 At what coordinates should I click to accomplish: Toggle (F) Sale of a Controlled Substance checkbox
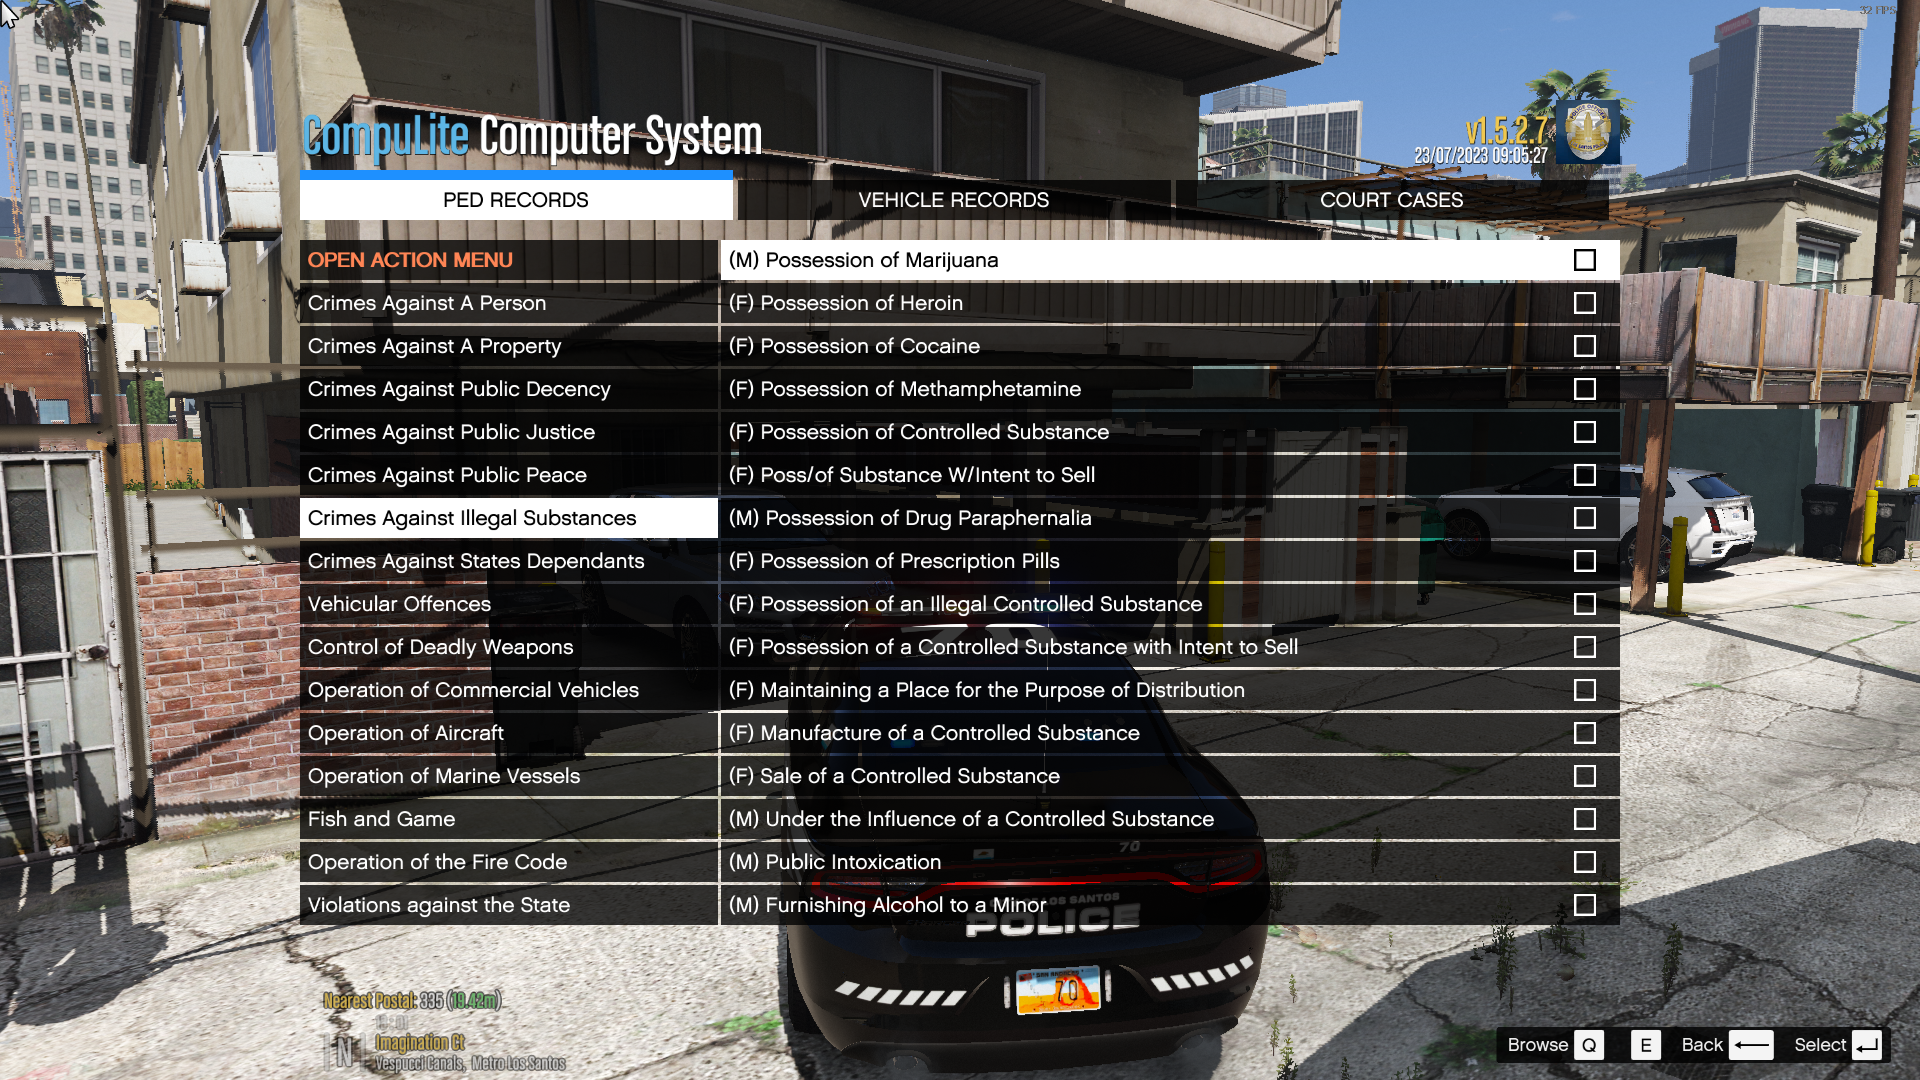pos(1585,775)
